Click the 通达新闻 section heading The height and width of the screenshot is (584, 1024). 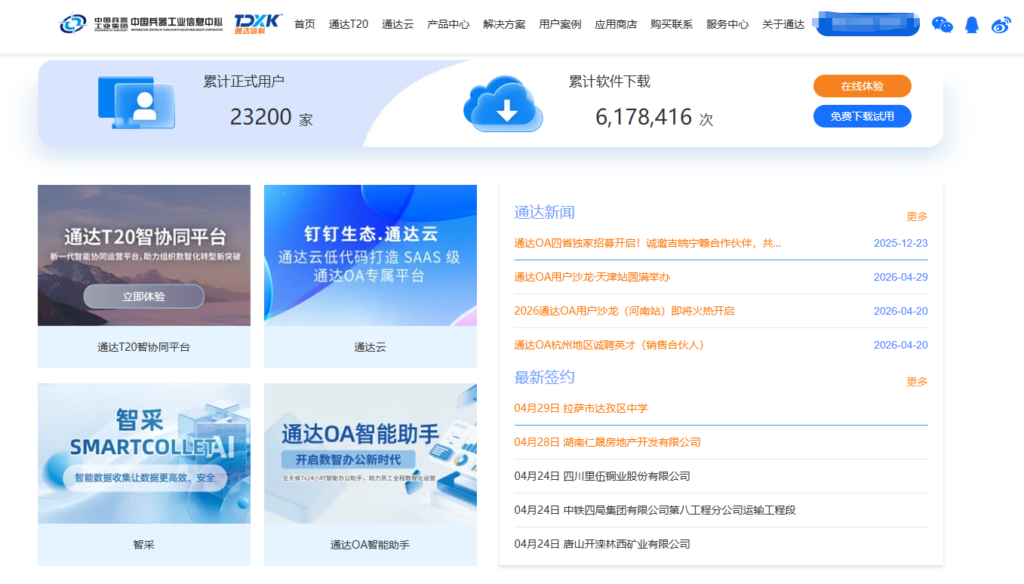(544, 212)
